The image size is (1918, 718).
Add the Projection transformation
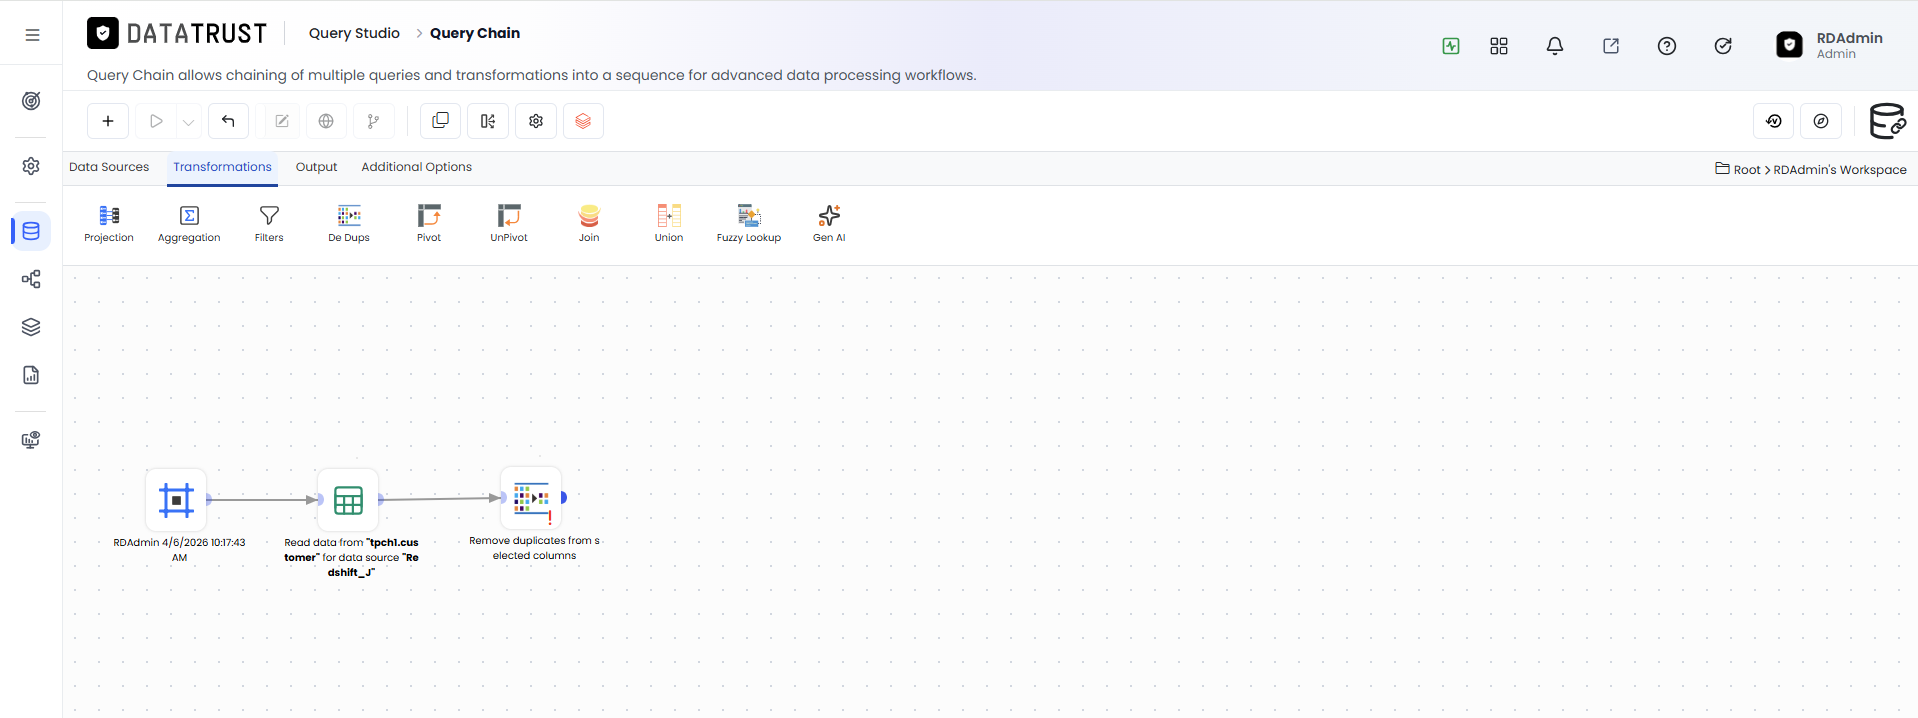tap(109, 223)
